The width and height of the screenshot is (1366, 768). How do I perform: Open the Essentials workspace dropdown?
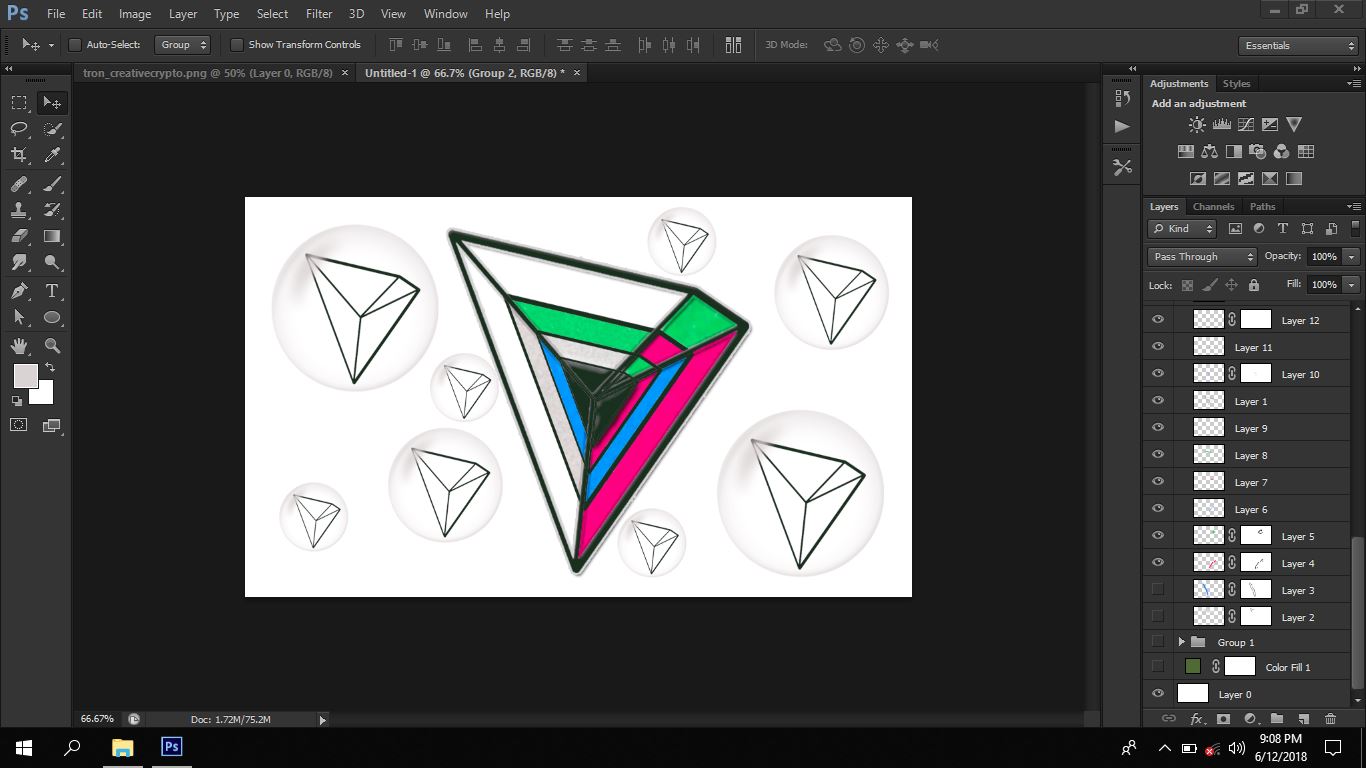pos(1297,46)
